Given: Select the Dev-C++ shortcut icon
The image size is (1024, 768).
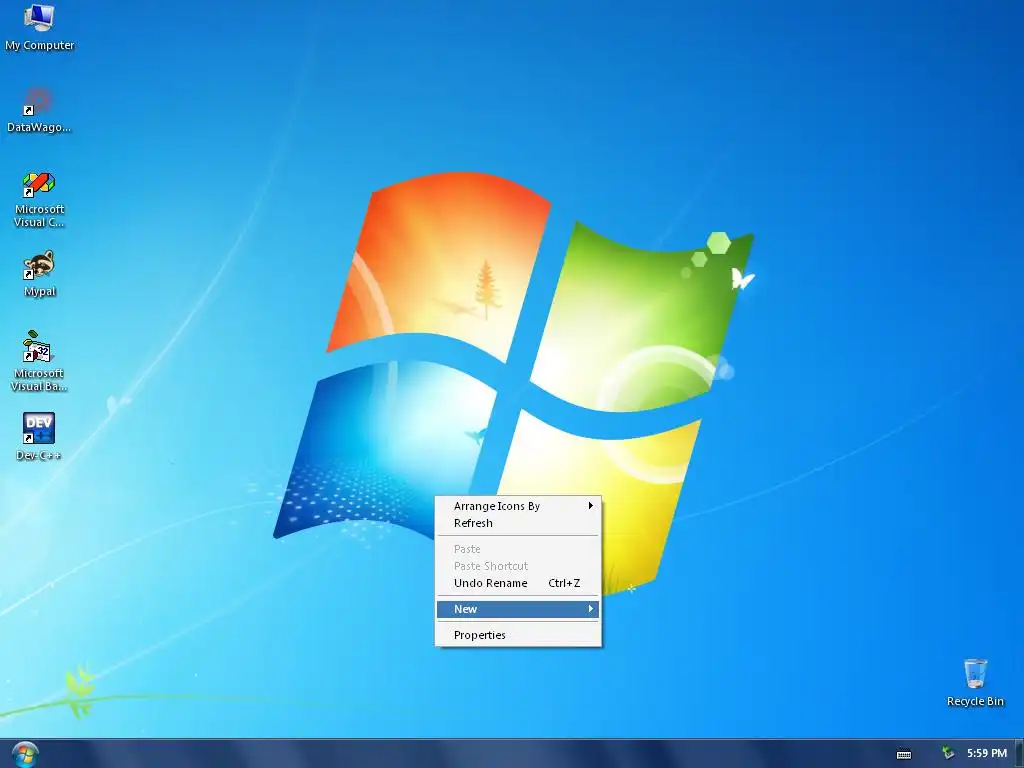Looking at the screenshot, I should [39, 436].
